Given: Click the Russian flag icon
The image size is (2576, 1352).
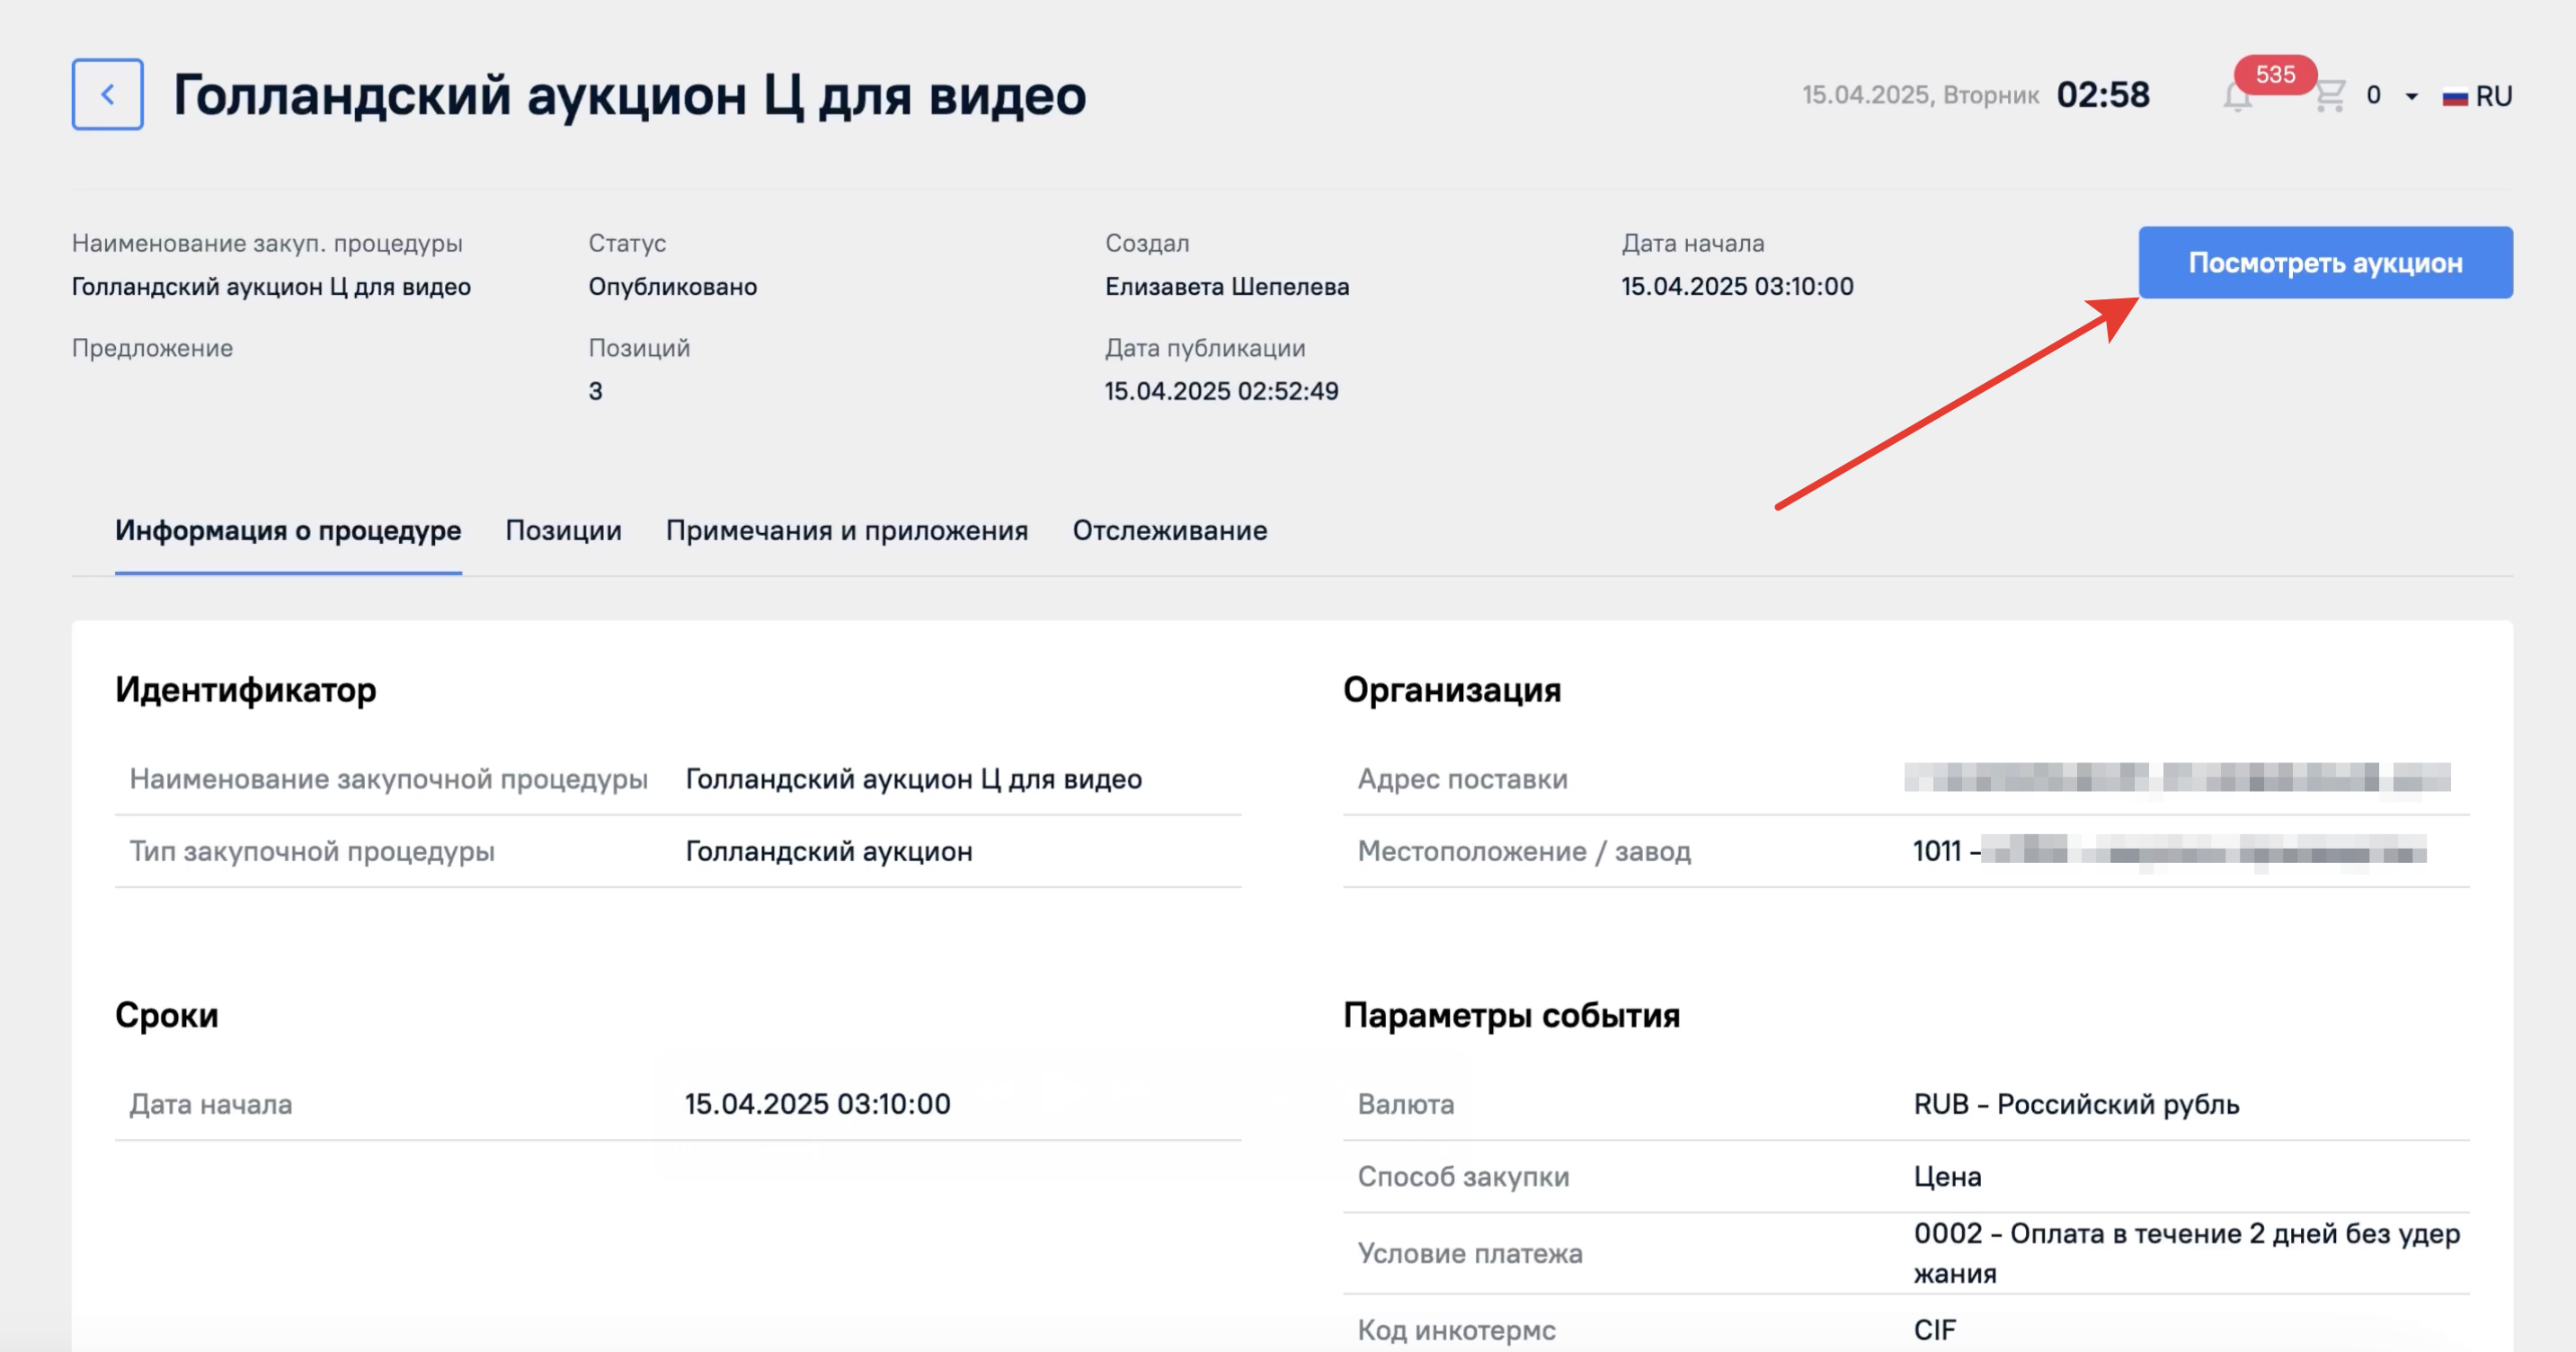Looking at the screenshot, I should [2455, 97].
